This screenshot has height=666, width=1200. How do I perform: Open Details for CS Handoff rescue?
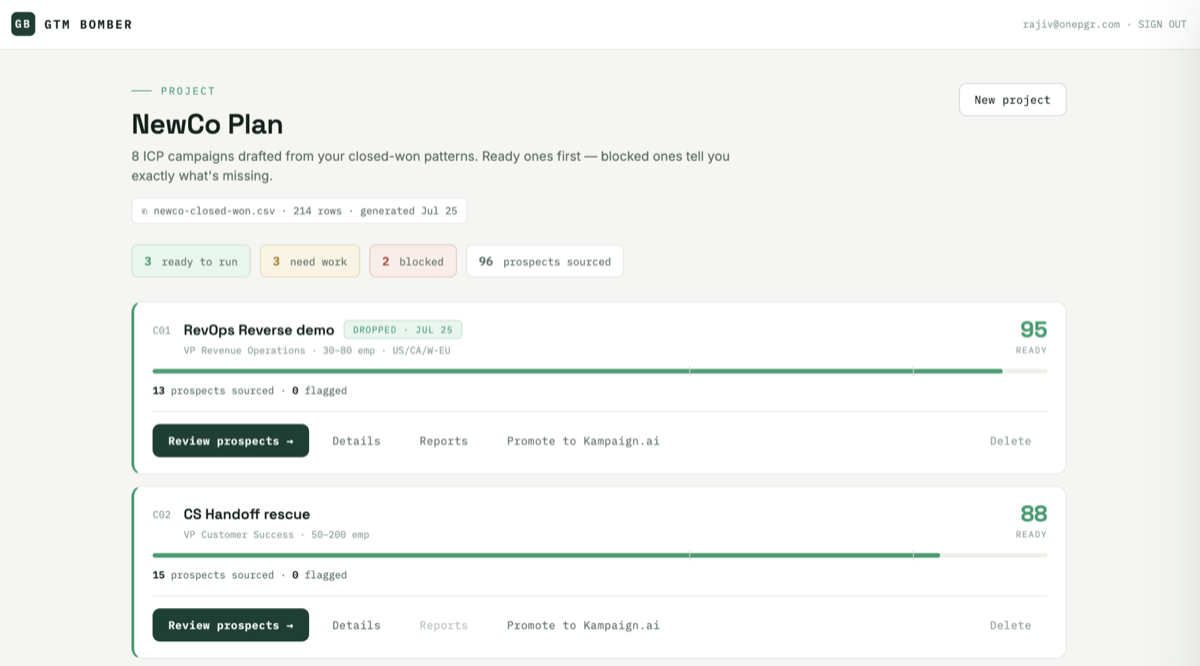[356, 625]
